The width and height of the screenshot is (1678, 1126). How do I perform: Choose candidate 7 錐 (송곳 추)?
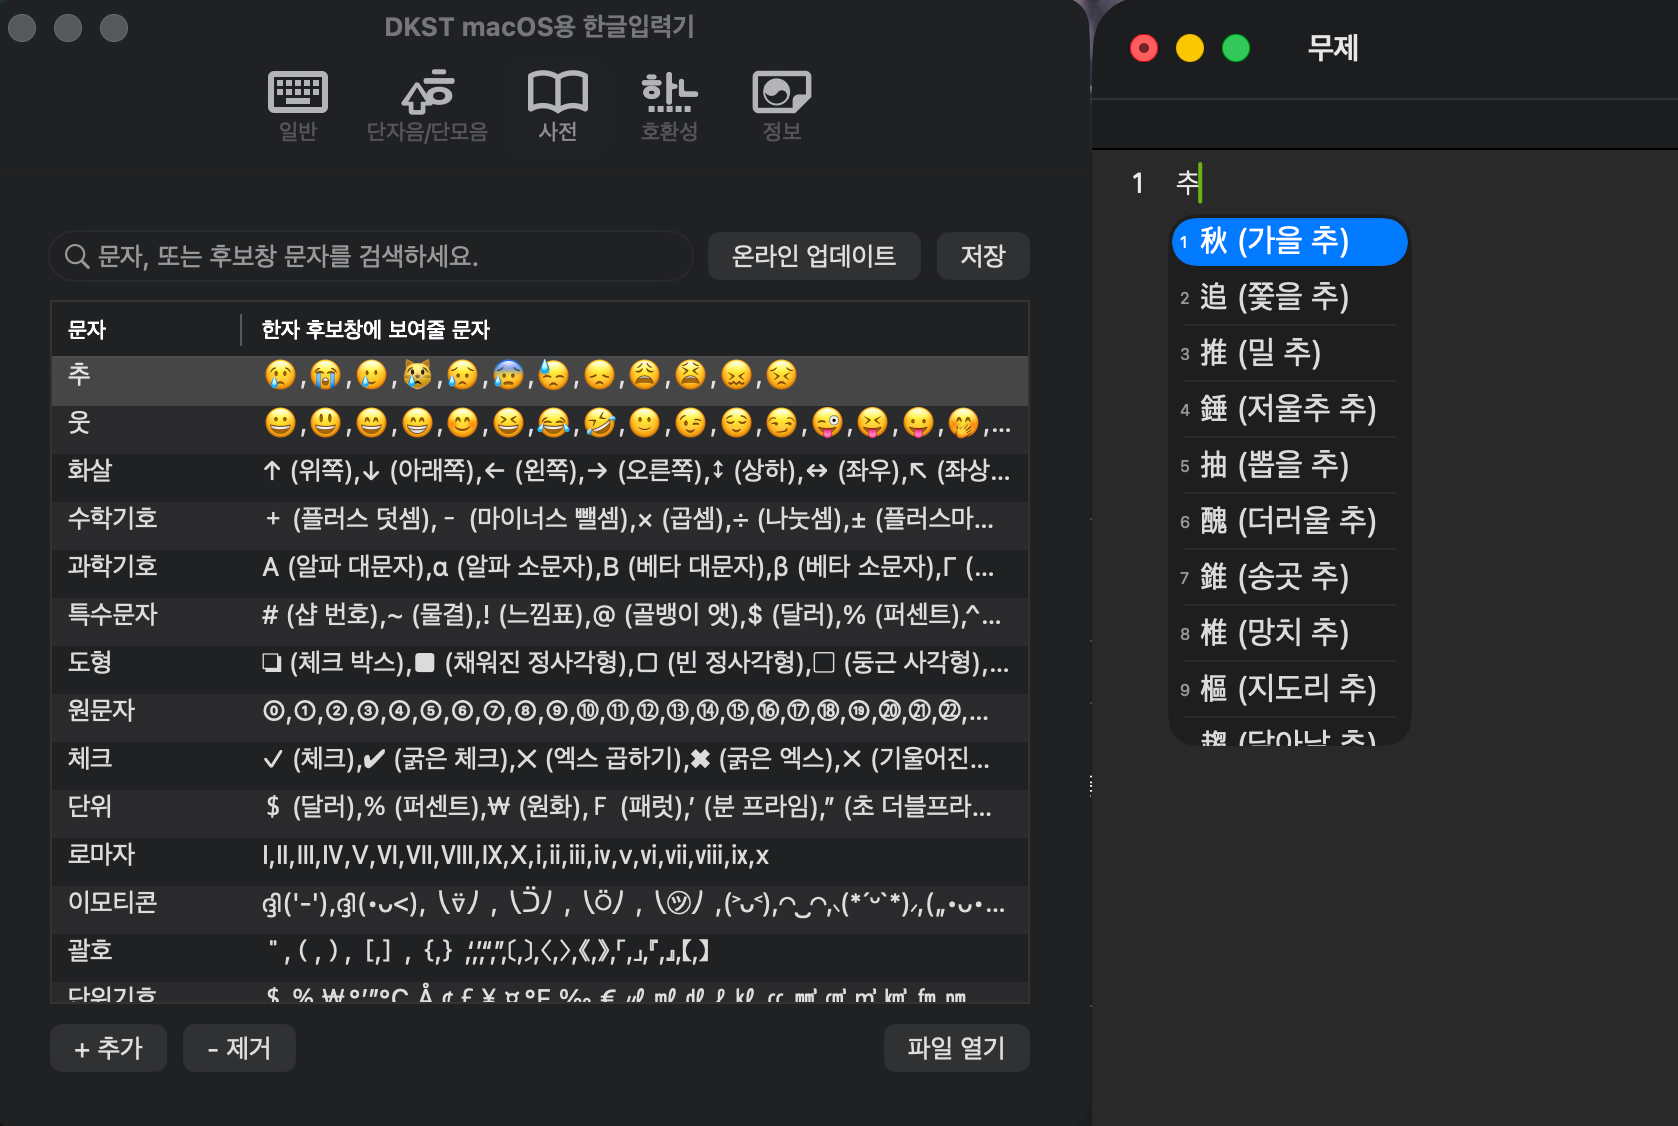pos(1289,577)
